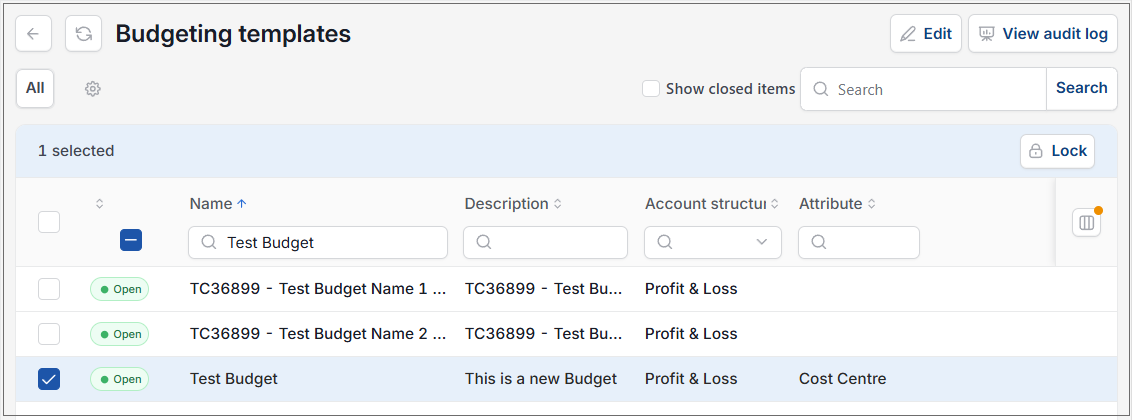Click the status column sort arrows
This screenshot has height=420, width=1134.
(x=100, y=204)
